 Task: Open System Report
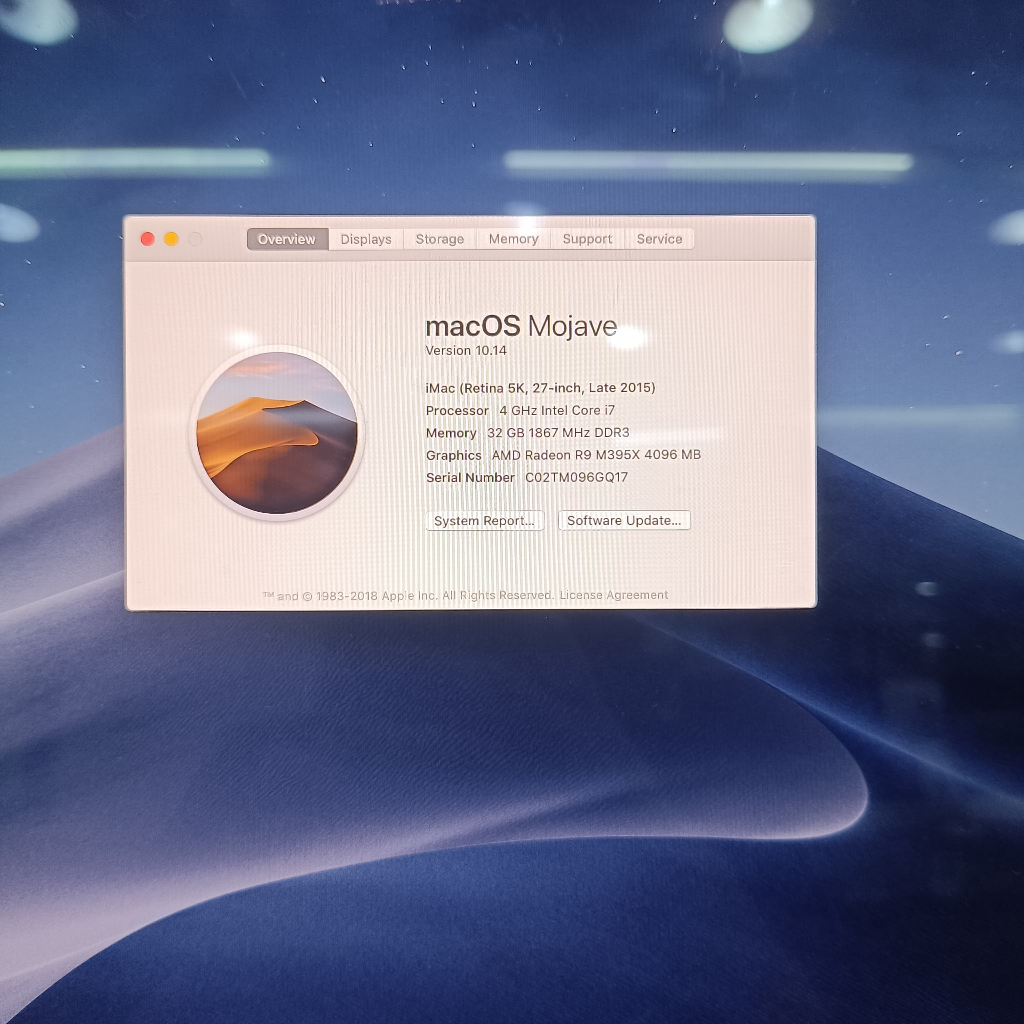click(485, 521)
